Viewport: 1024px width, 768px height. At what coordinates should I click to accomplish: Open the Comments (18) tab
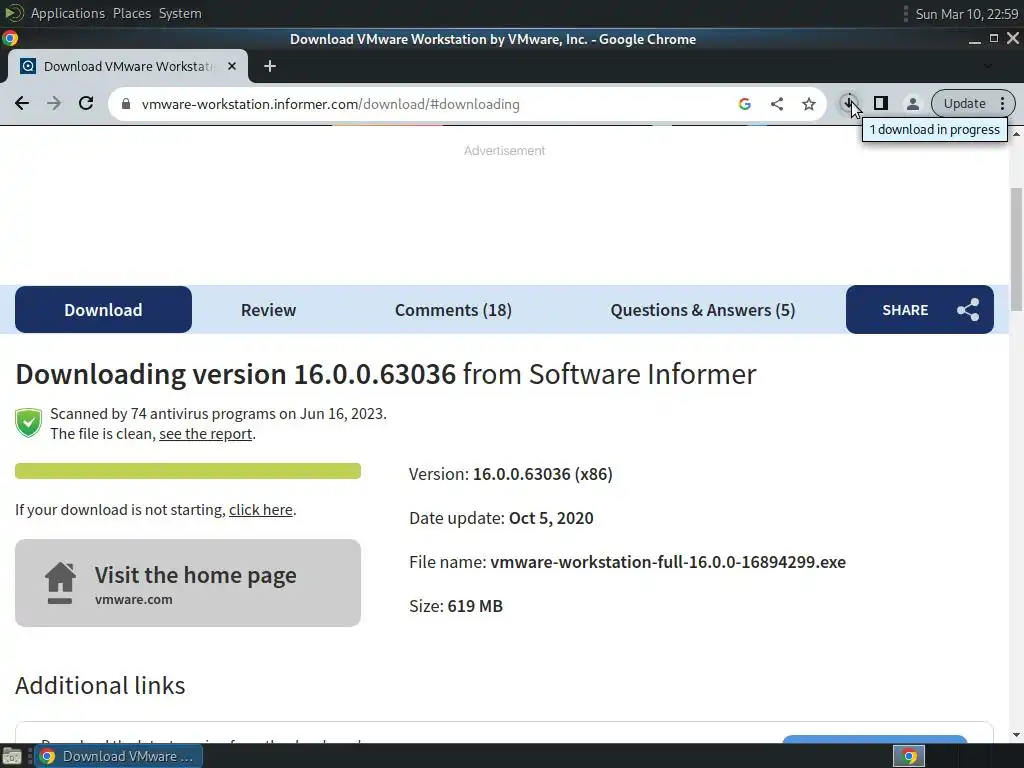(453, 310)
